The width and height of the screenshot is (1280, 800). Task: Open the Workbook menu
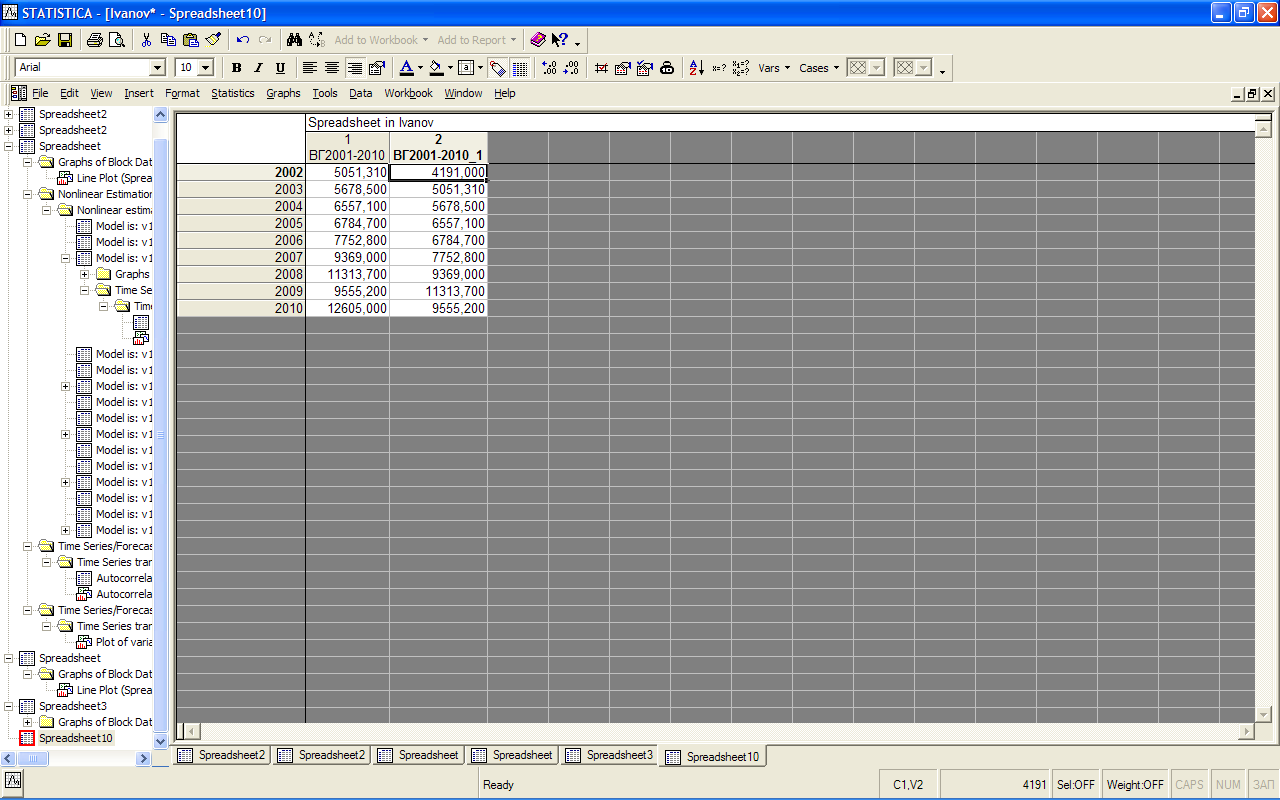408,93
